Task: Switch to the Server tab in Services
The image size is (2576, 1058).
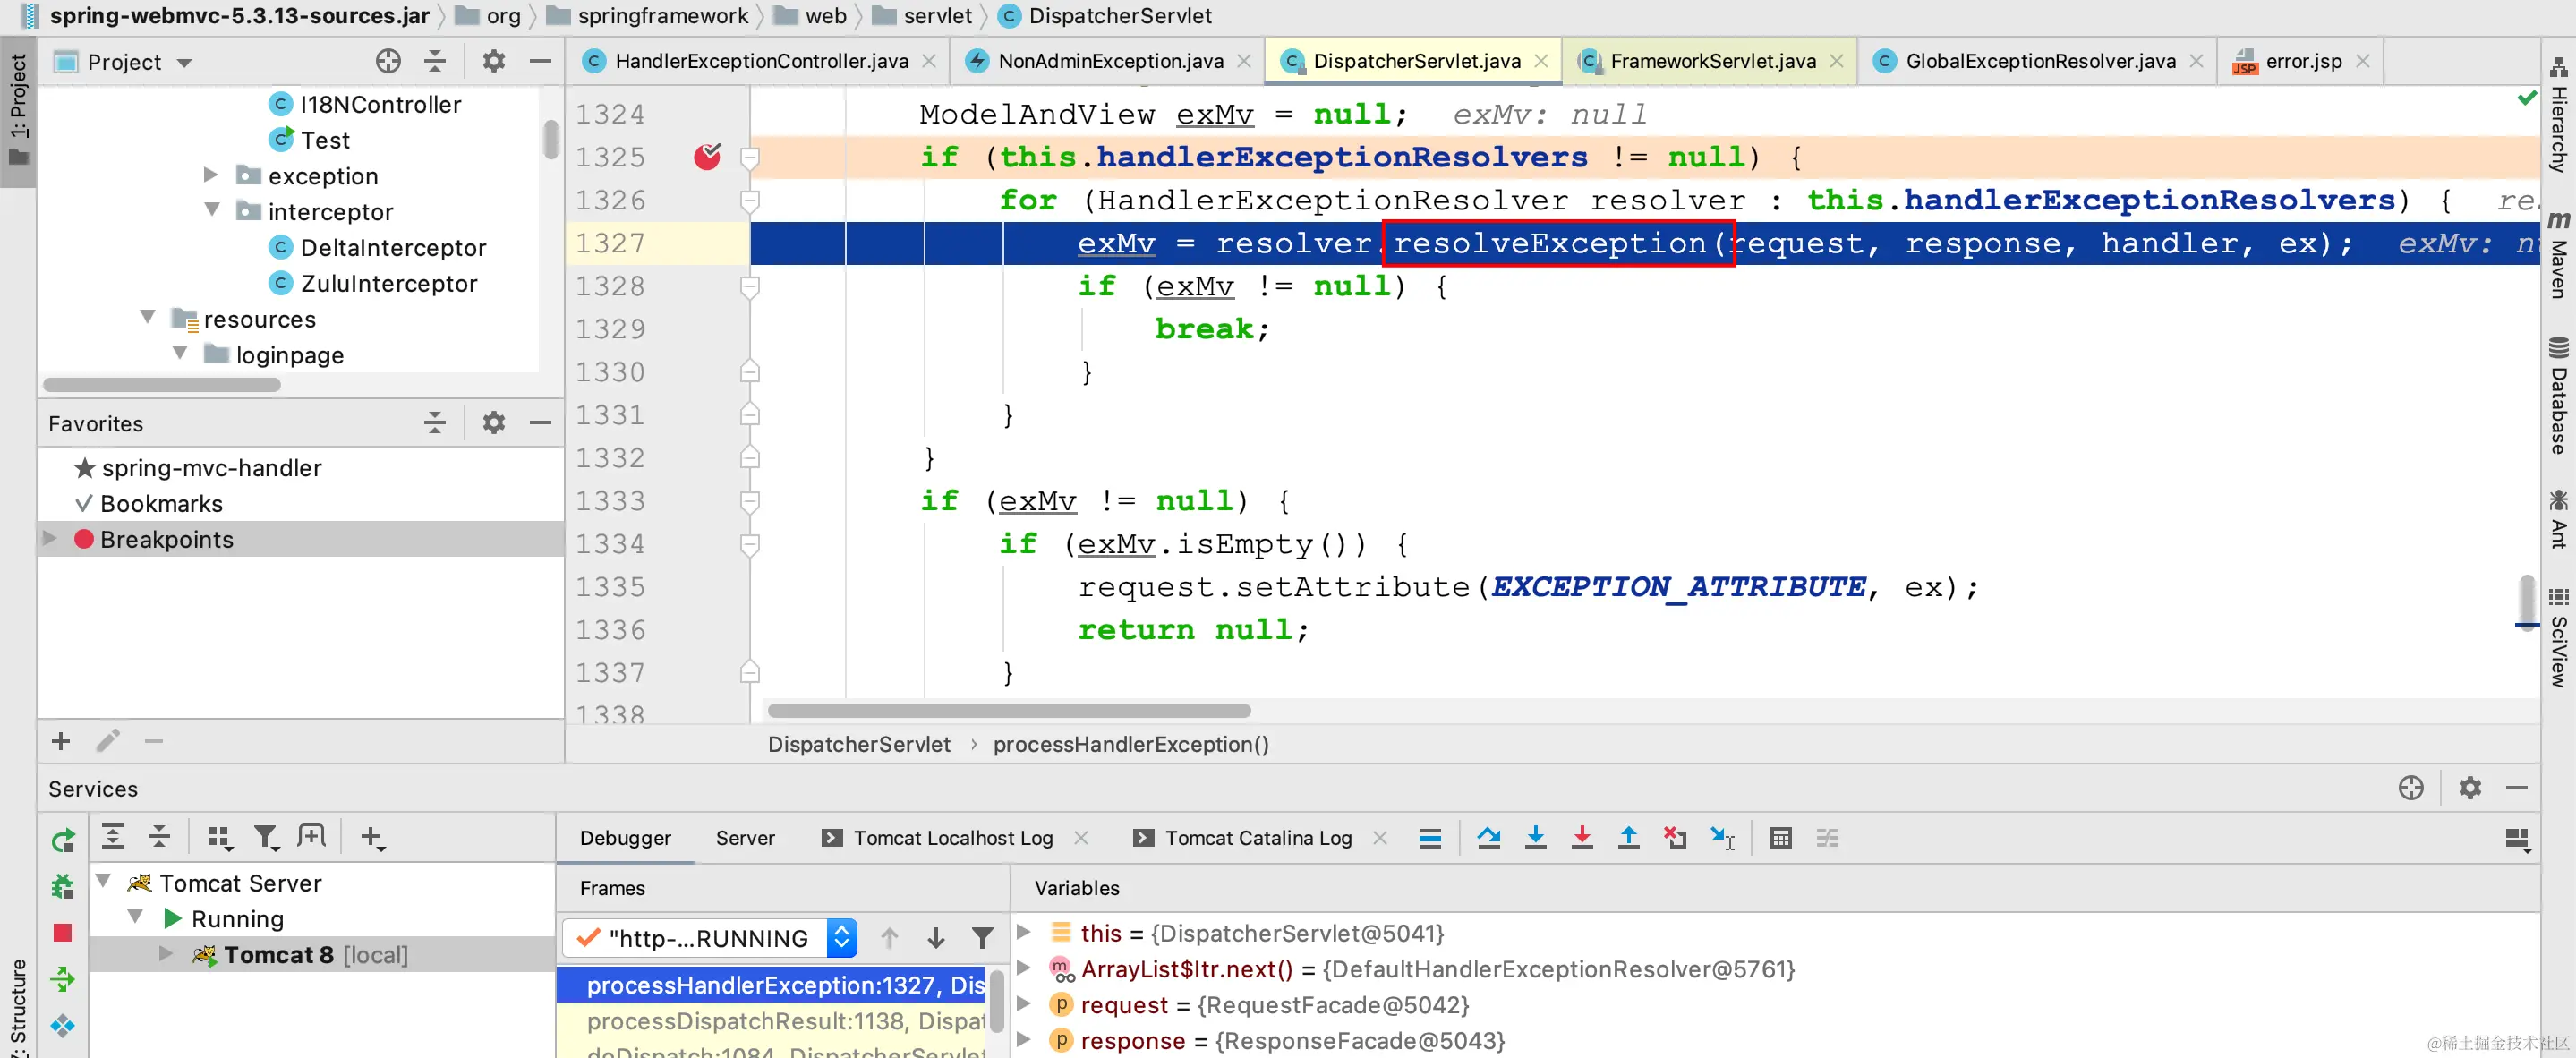Action: point(744,838)
